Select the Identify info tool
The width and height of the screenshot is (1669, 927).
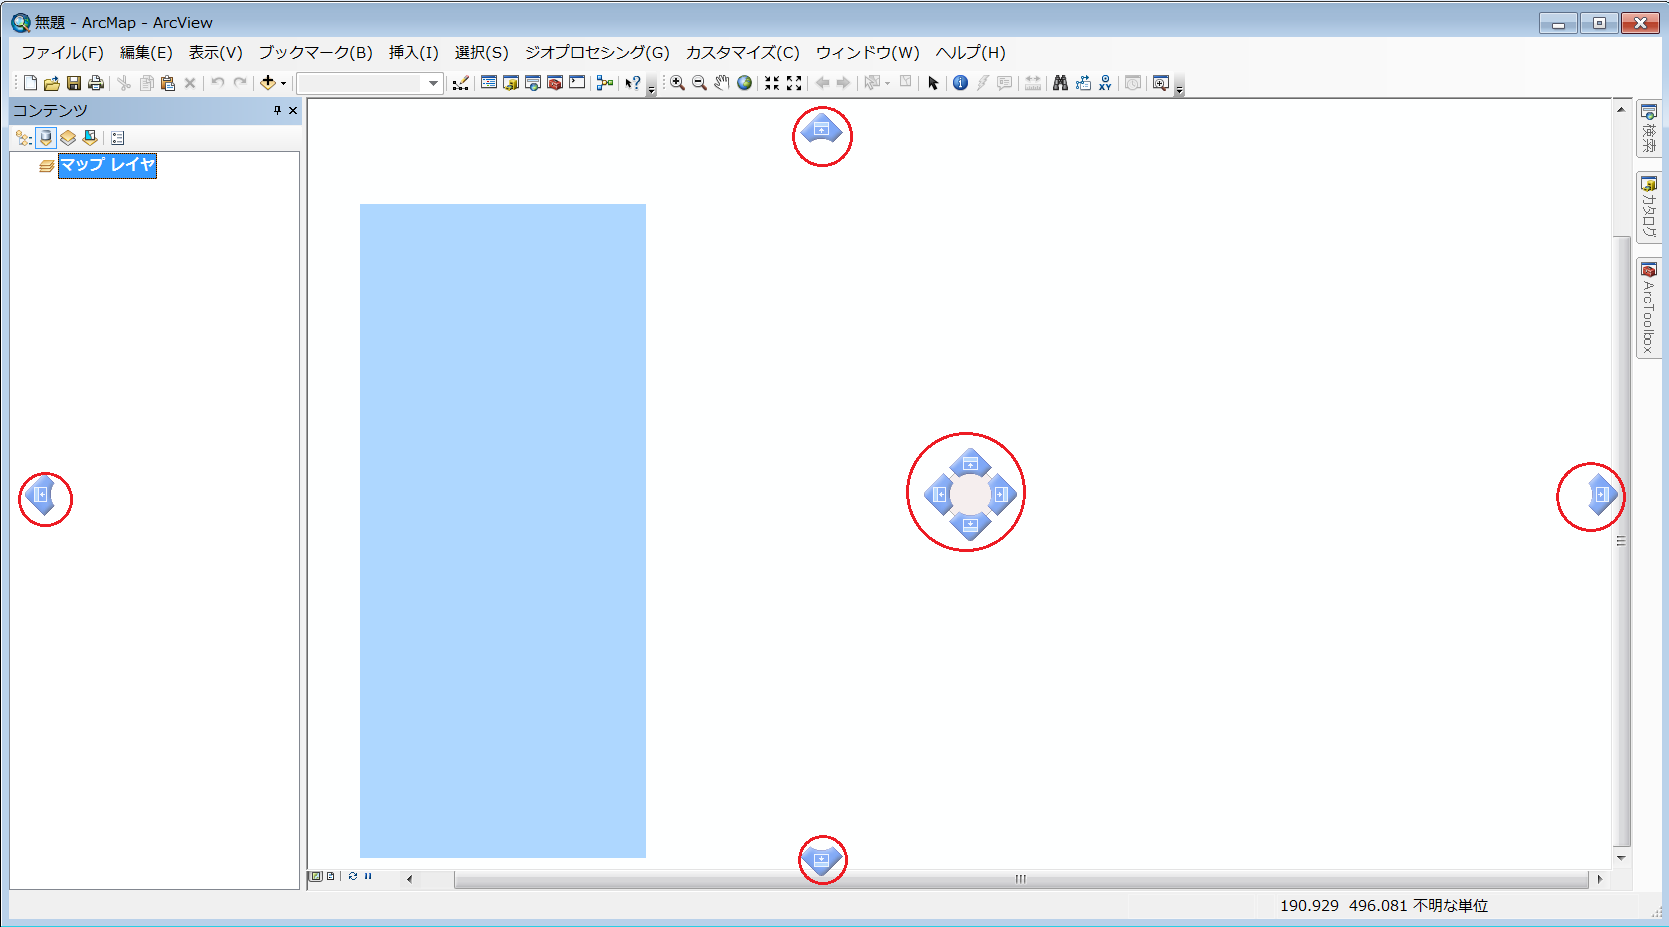pyautogui.click(x=960, y=83)
